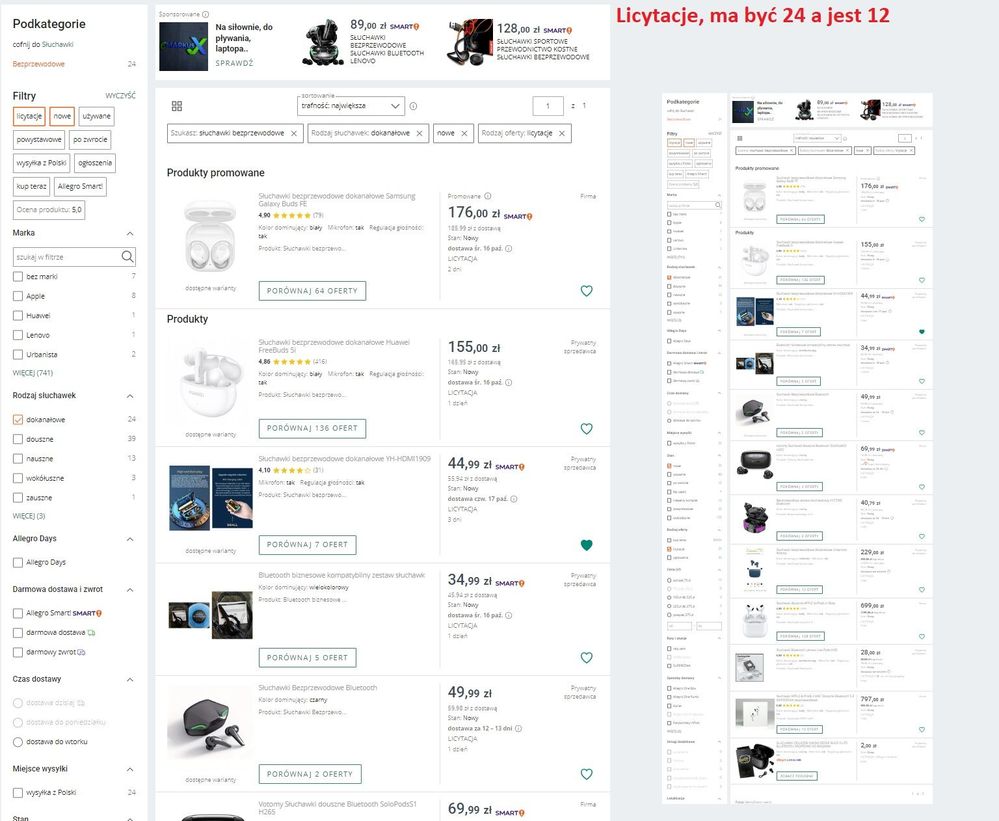Check the 'wokółuszne' headphone type checkbox

tap(18, 478)
